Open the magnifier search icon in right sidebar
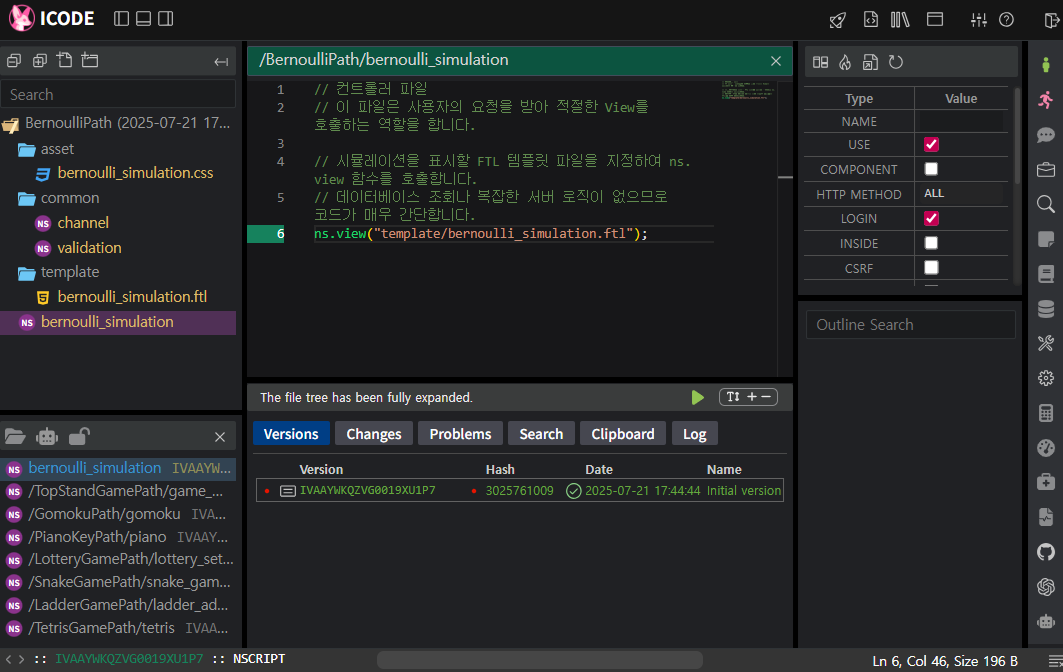Image resolution: width=1063 pixels, height=672 pixels. [1045, 204]
